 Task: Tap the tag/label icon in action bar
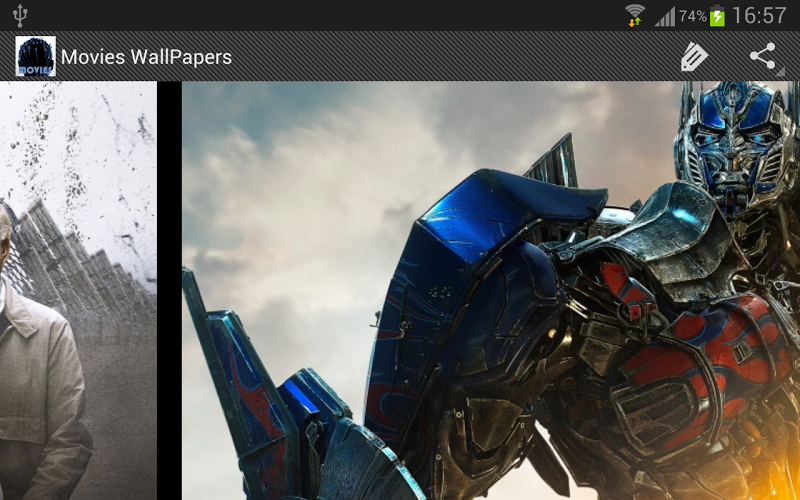pos(694,56)
